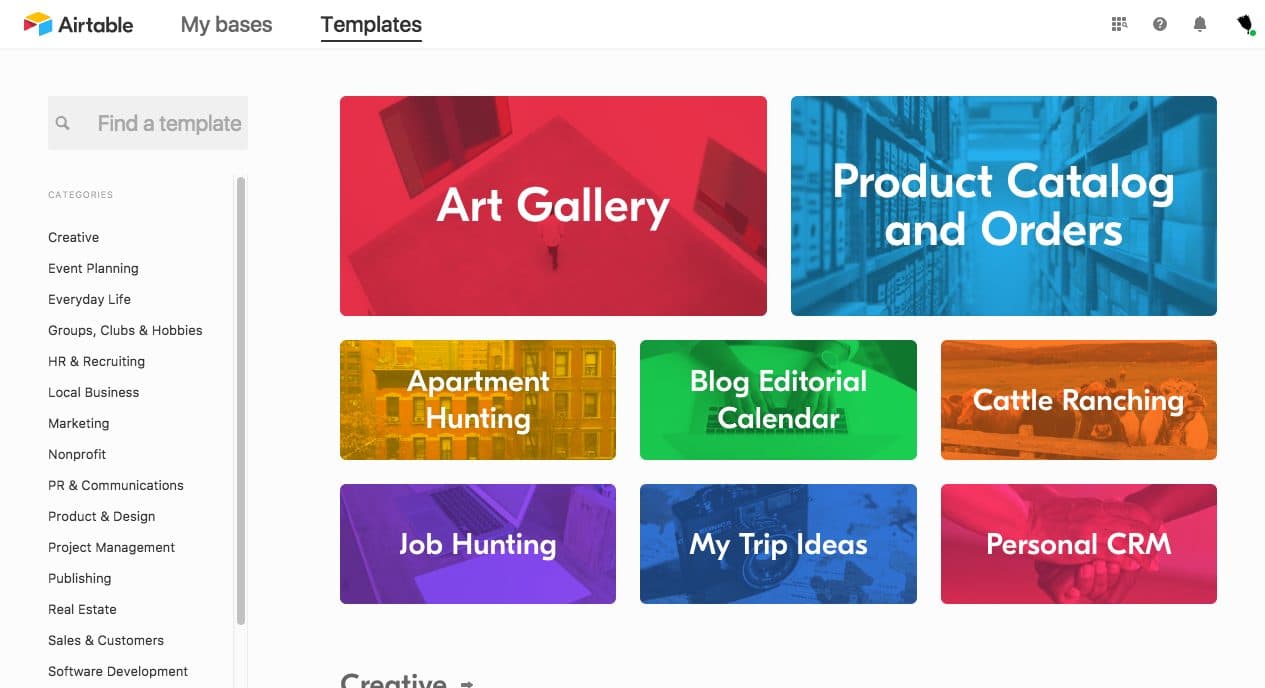The image size is (1265, 688).
Task: Open Product Catalog and Orders template
Action: click(1003, 206)
